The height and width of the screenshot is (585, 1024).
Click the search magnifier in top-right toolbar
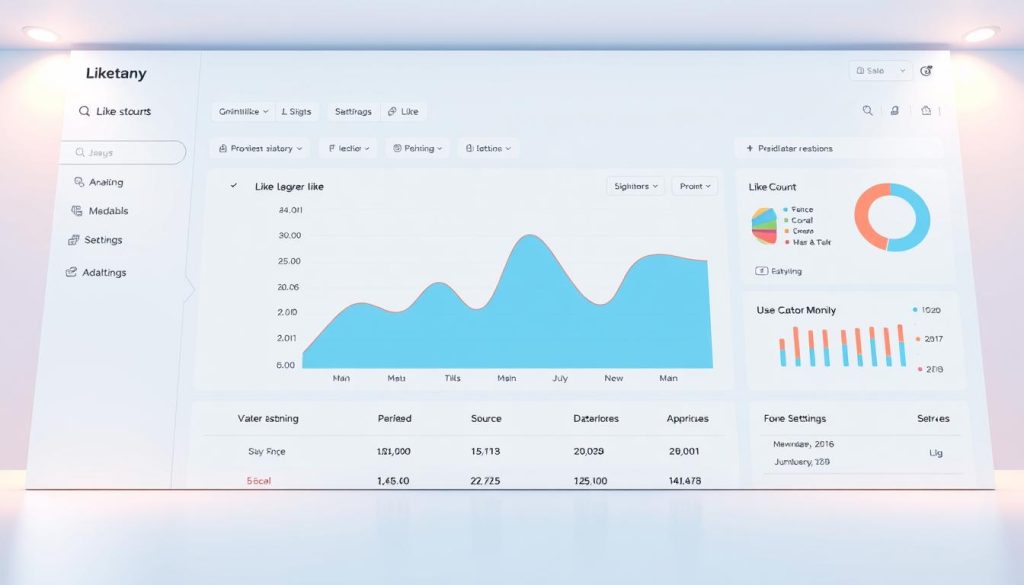tap(867, 110)
